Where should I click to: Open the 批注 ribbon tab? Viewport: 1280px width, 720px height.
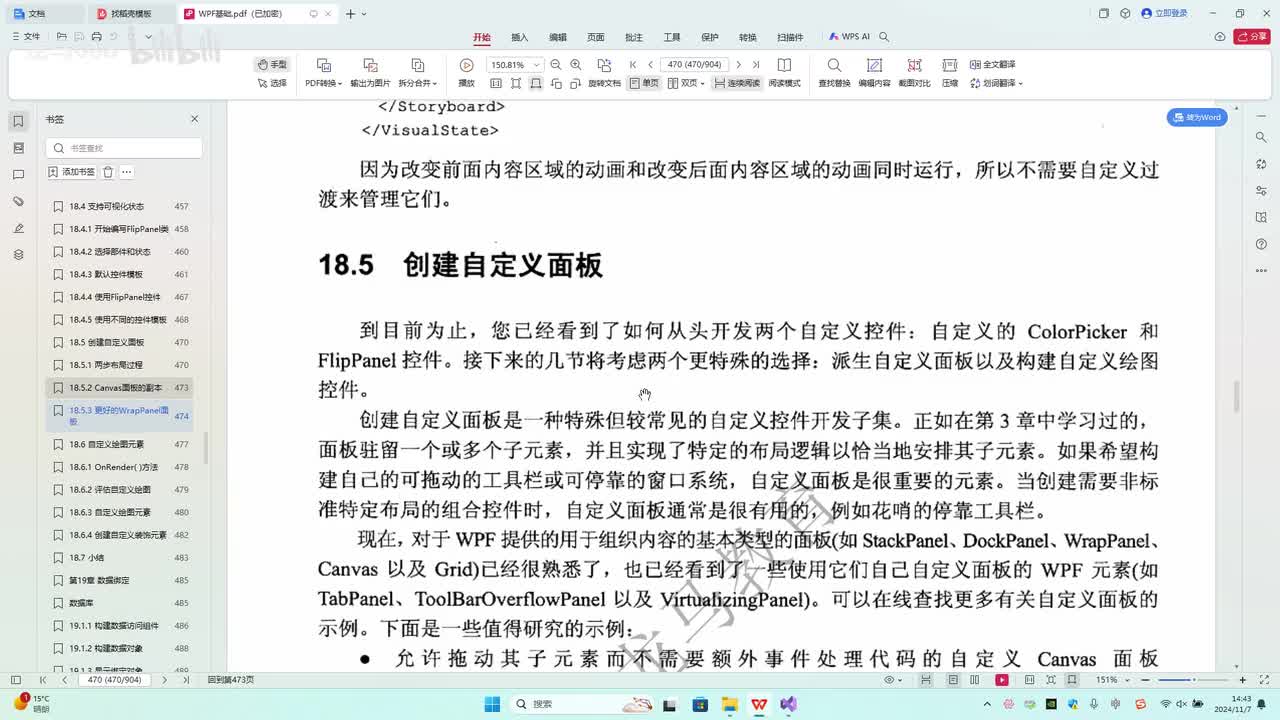[634, 37]
